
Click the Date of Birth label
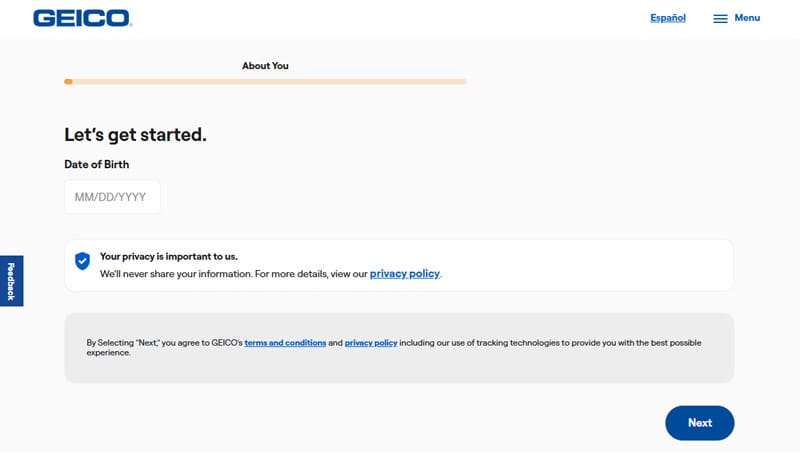97,164
